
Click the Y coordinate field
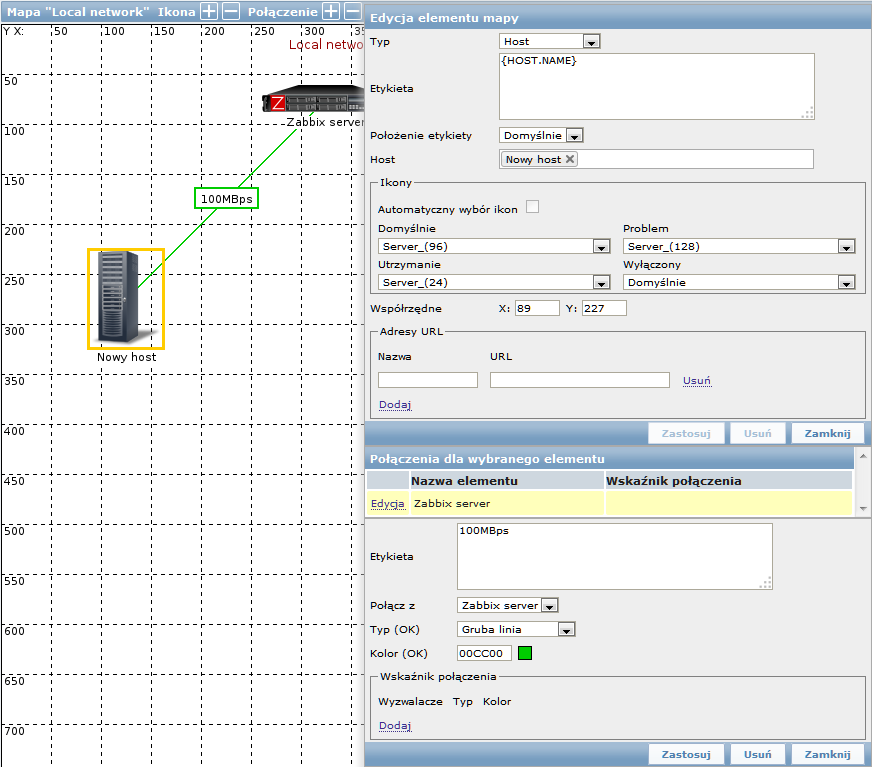(604, 308)
